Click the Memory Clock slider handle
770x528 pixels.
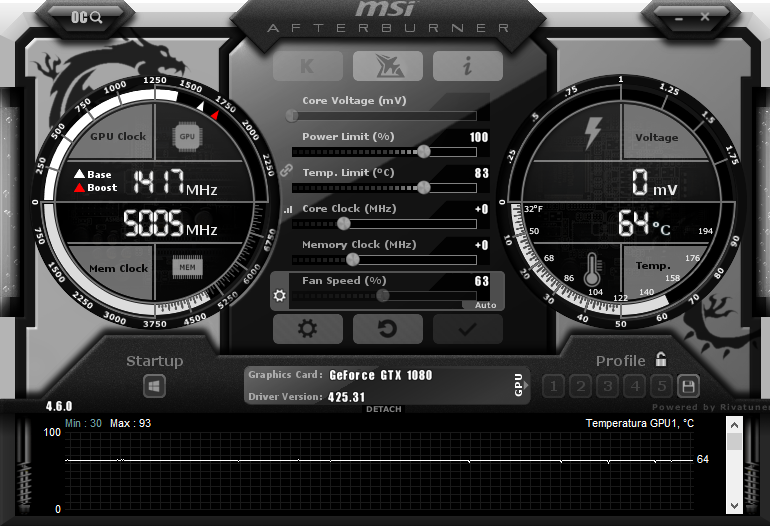click(x=353, y=259)
